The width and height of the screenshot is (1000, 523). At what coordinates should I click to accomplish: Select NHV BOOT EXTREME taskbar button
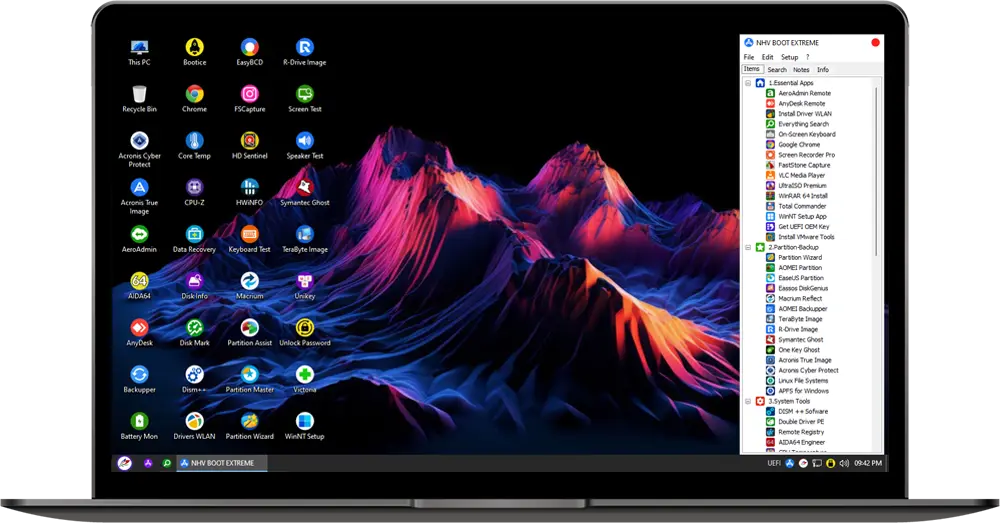pos(221,463)
